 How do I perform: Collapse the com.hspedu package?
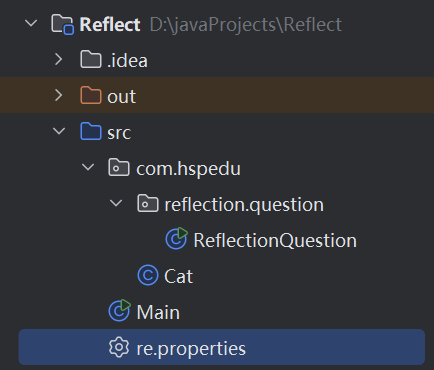pyautogui.click(x=88, y=167)
